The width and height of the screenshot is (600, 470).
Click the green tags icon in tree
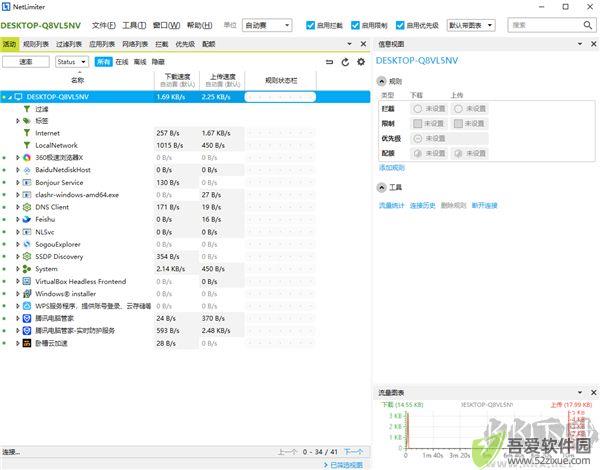27,121
